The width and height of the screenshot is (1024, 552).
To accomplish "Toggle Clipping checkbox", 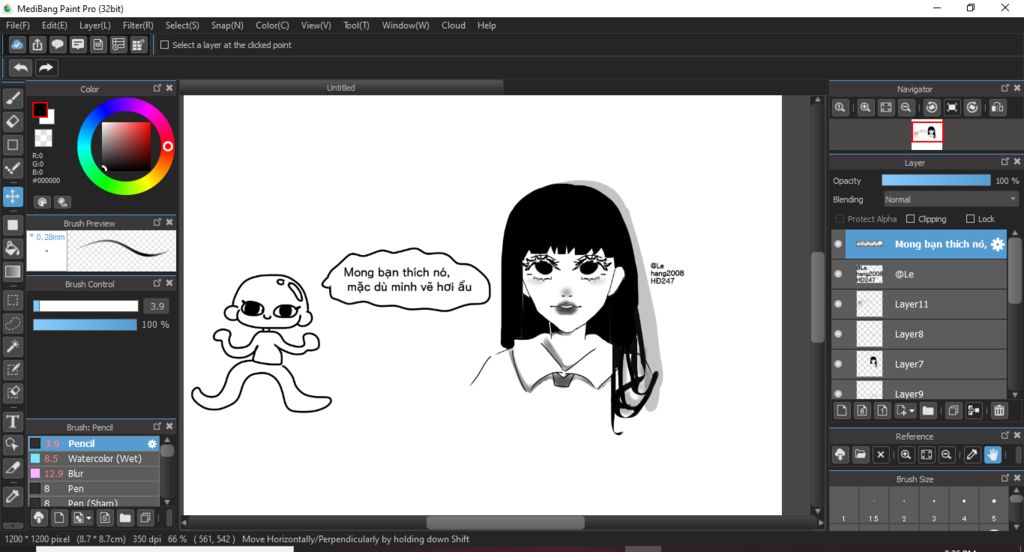I will pos(910,219).
